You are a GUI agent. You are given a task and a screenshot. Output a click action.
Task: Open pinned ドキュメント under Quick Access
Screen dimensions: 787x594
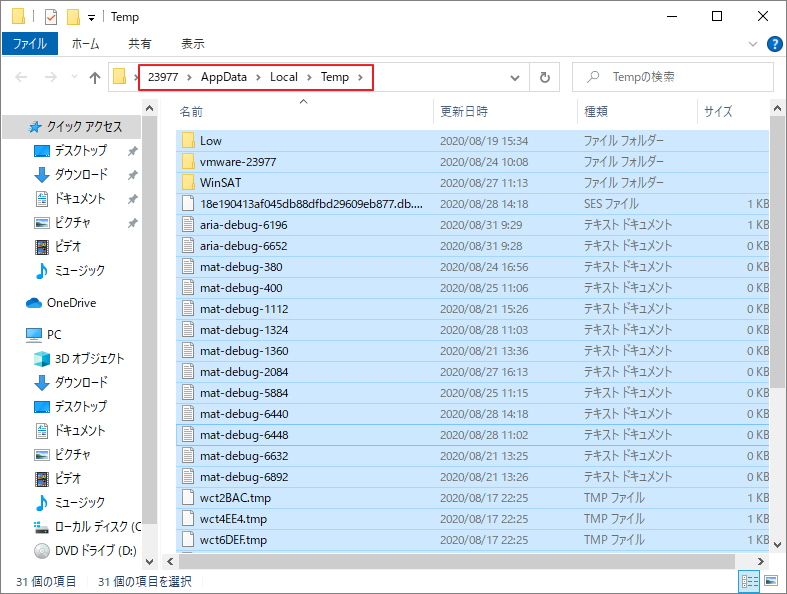pyautogui.click(x=80, y=199)
